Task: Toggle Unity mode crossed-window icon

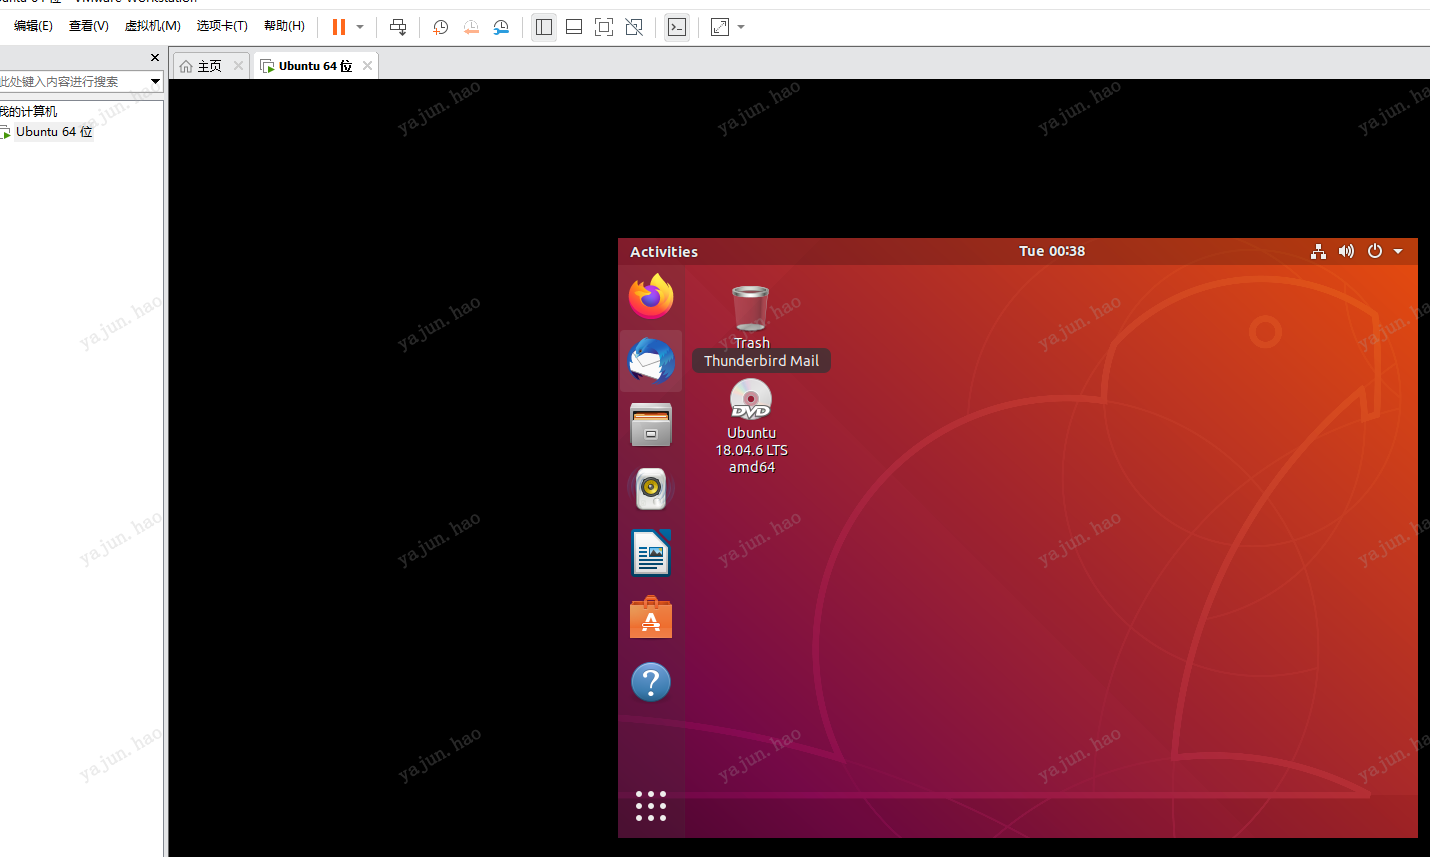Action: click(x=634, y=27)
